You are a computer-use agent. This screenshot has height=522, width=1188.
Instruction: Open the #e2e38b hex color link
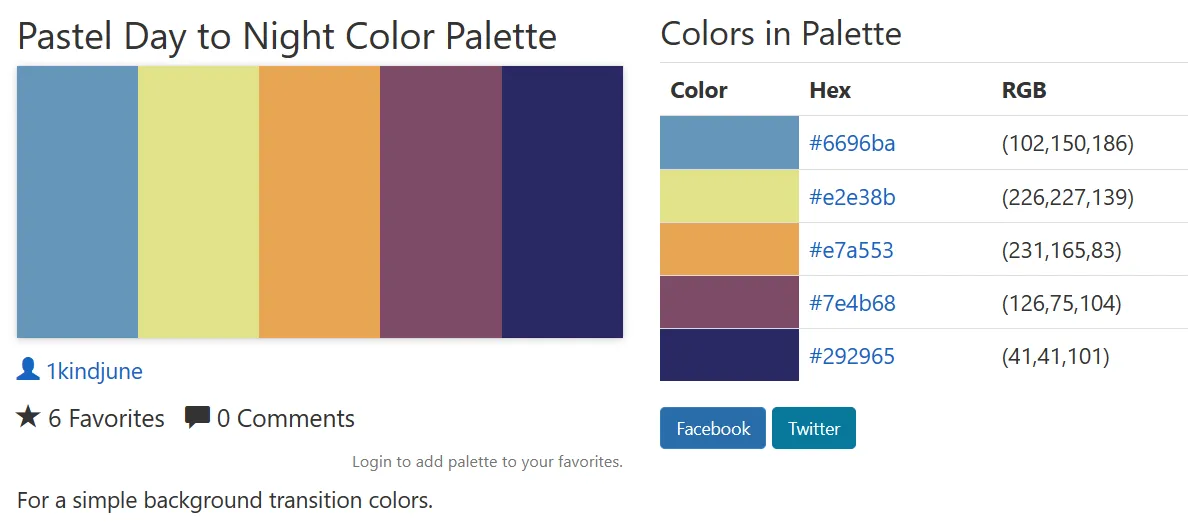pos(852,198)
